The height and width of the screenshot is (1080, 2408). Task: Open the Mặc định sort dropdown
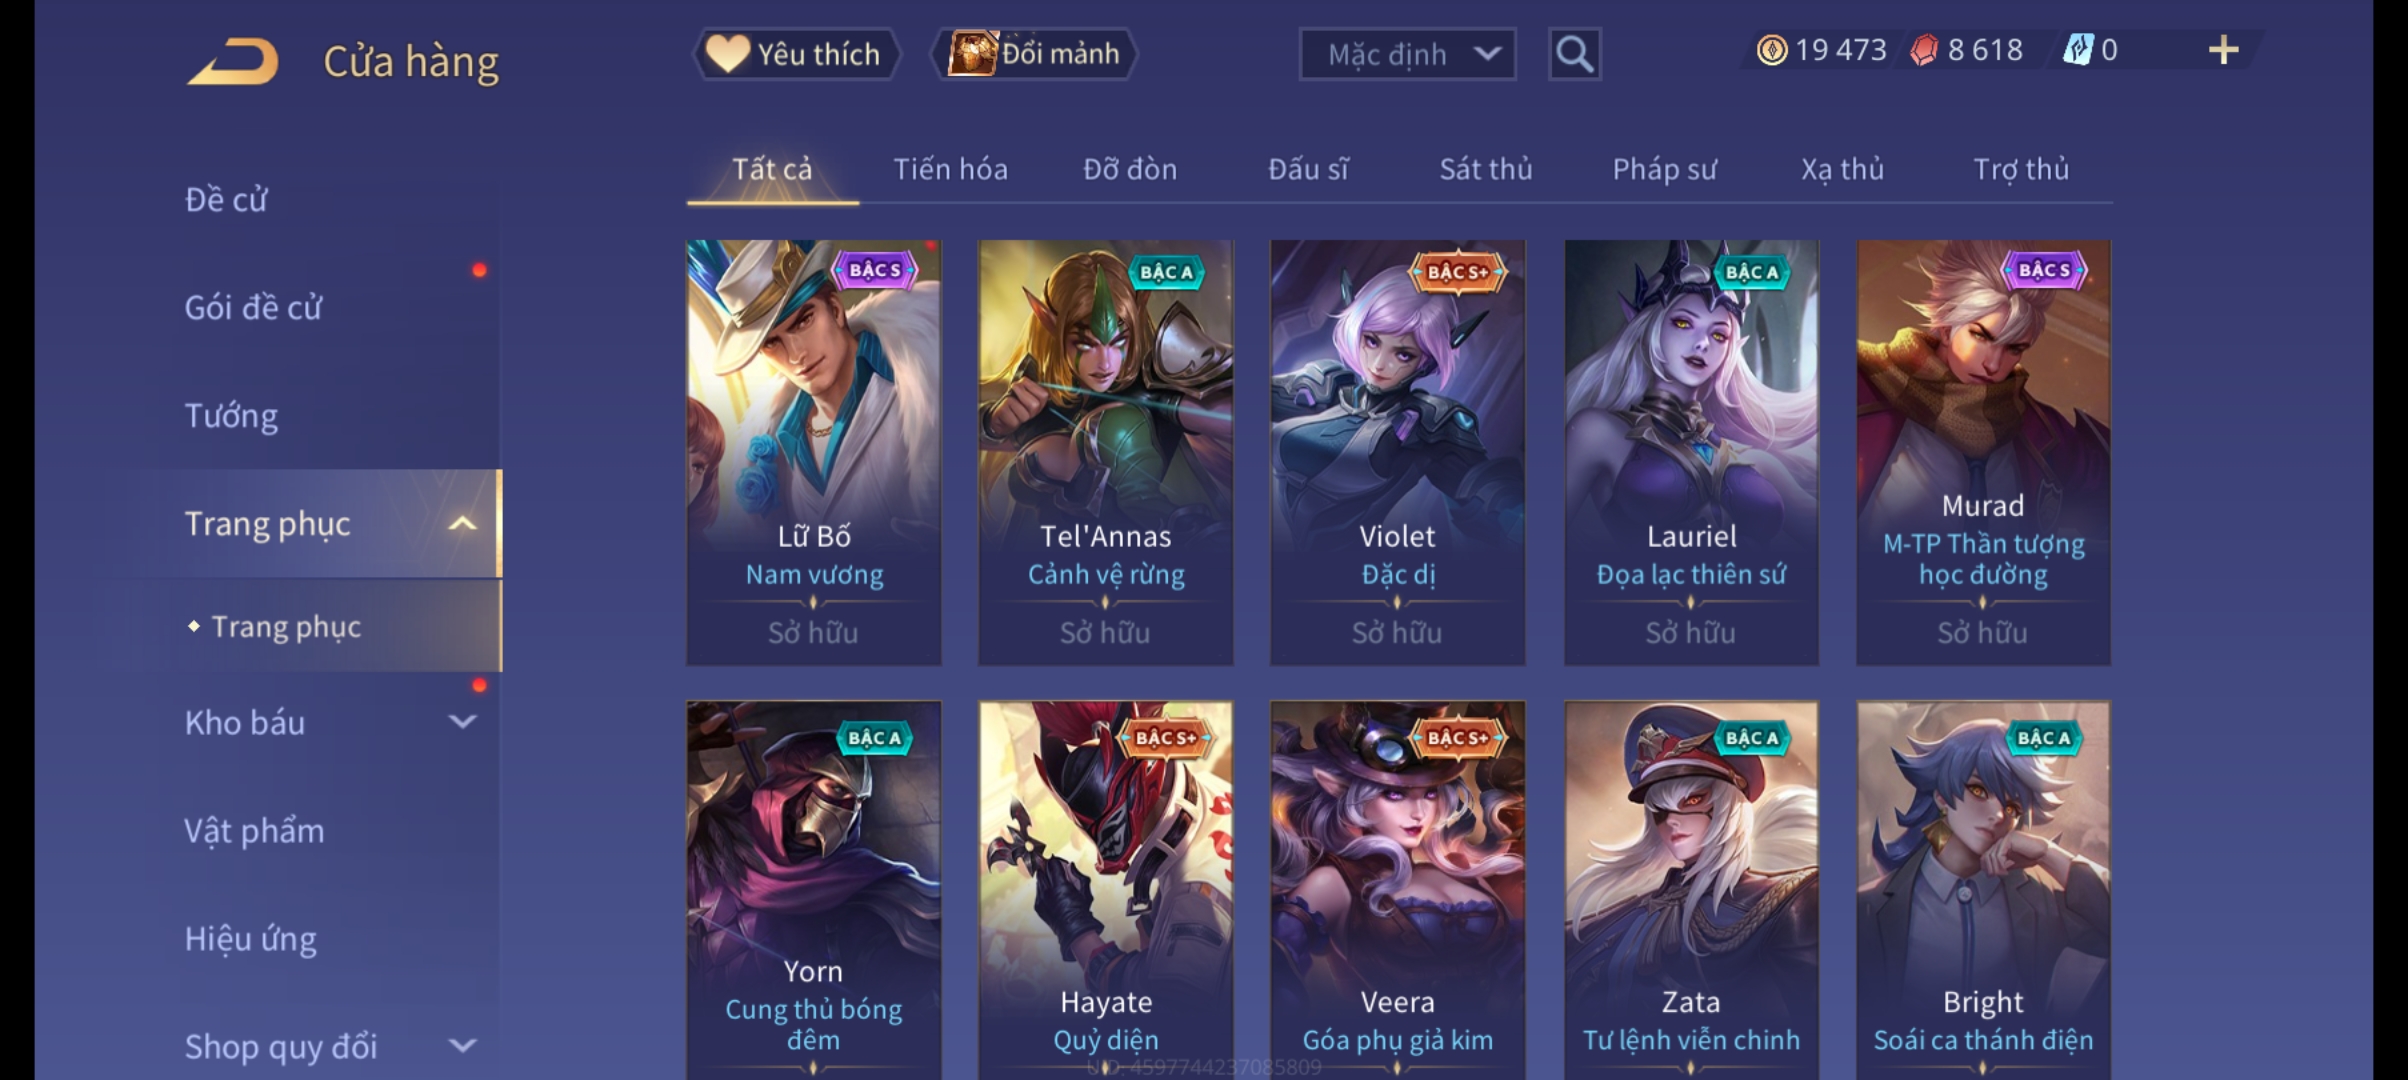tap(1407, 54)
